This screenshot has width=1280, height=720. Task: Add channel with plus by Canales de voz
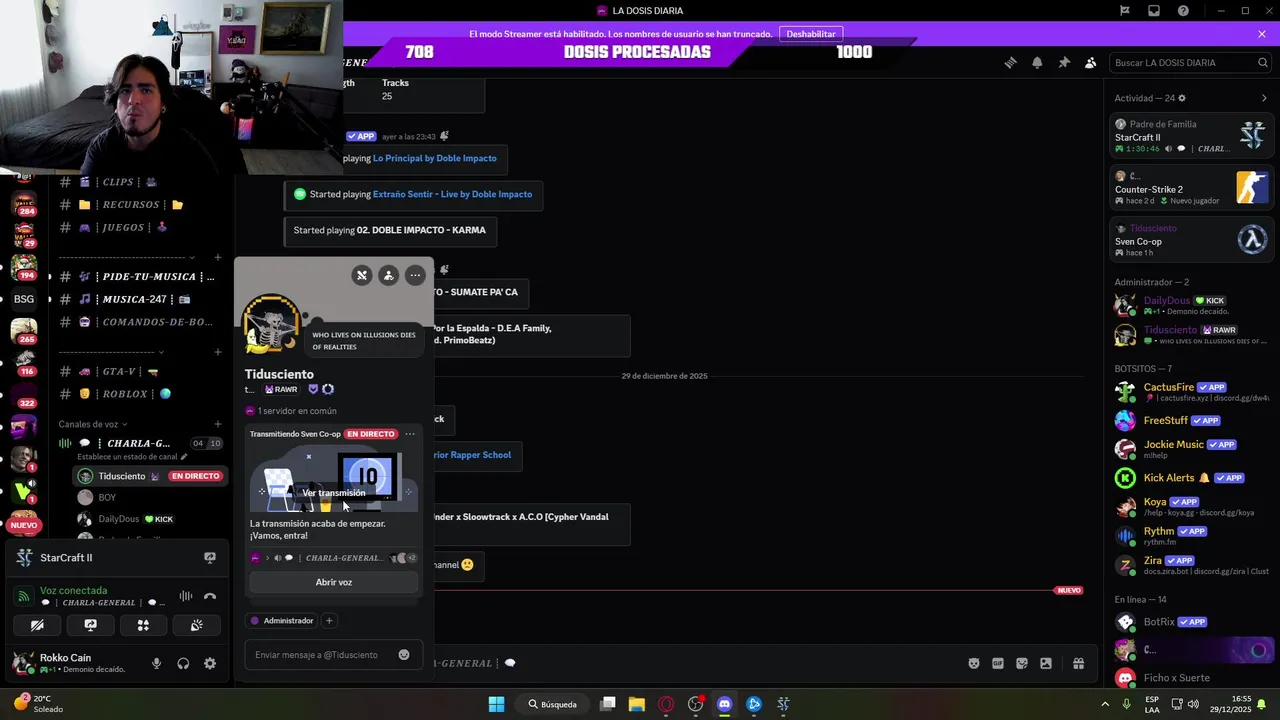click(218, 424)
